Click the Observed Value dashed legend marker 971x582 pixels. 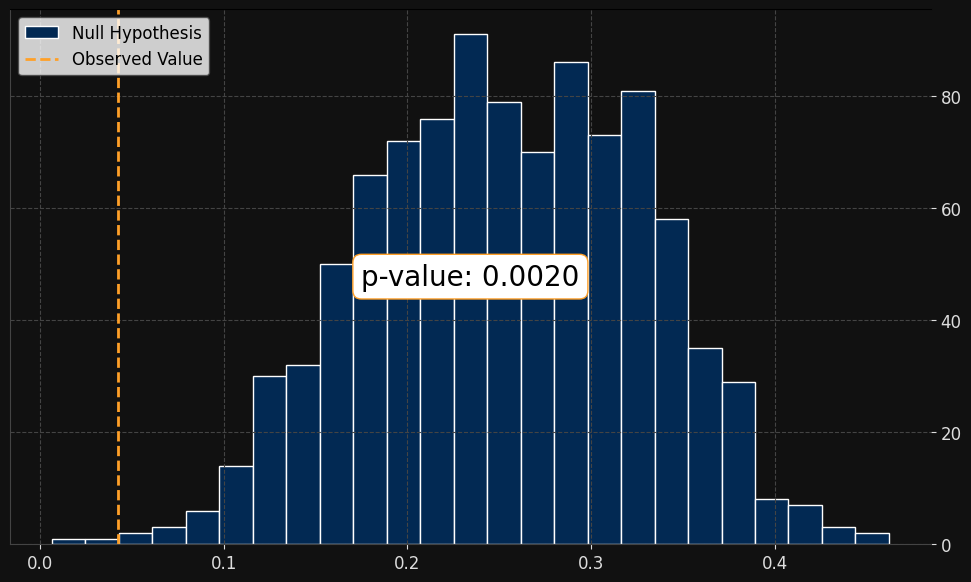coord(42,60)
